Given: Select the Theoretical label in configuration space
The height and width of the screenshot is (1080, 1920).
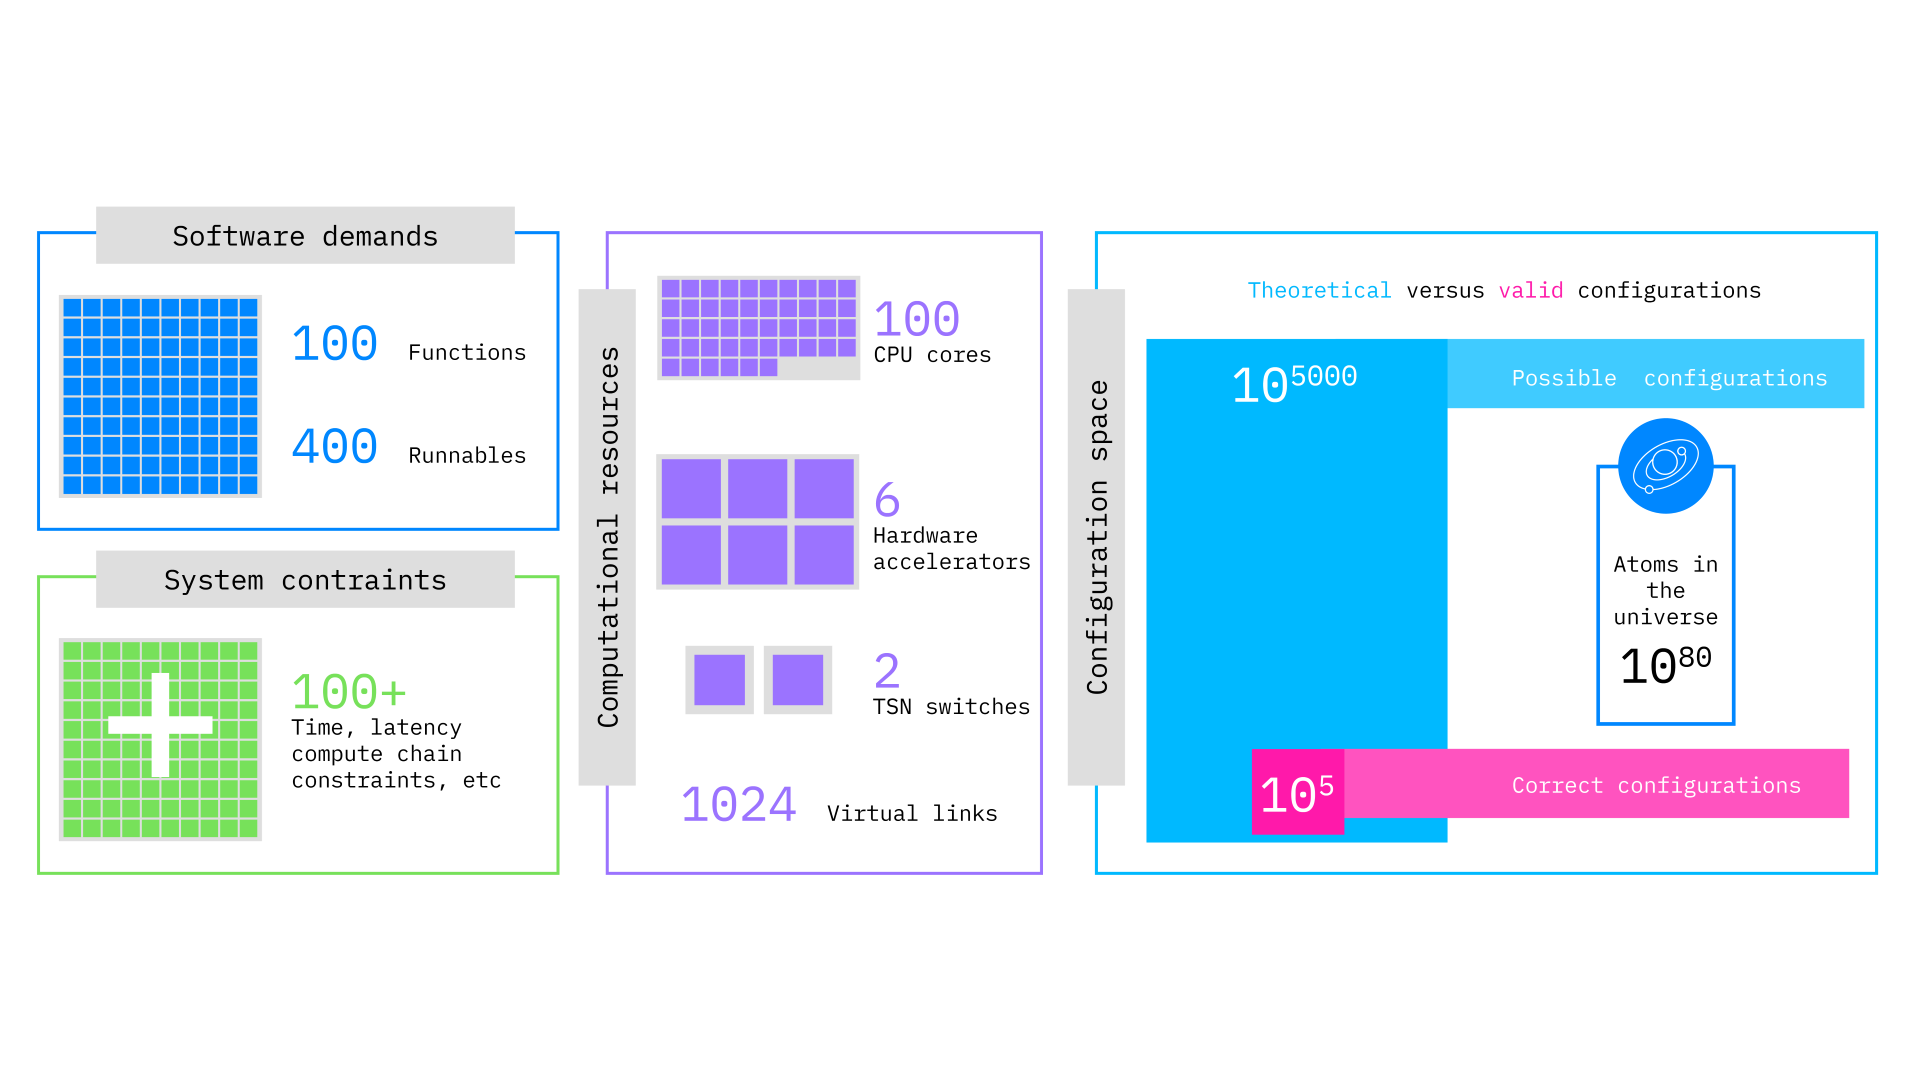Looking at the screenshot, I should [1320, 289].
